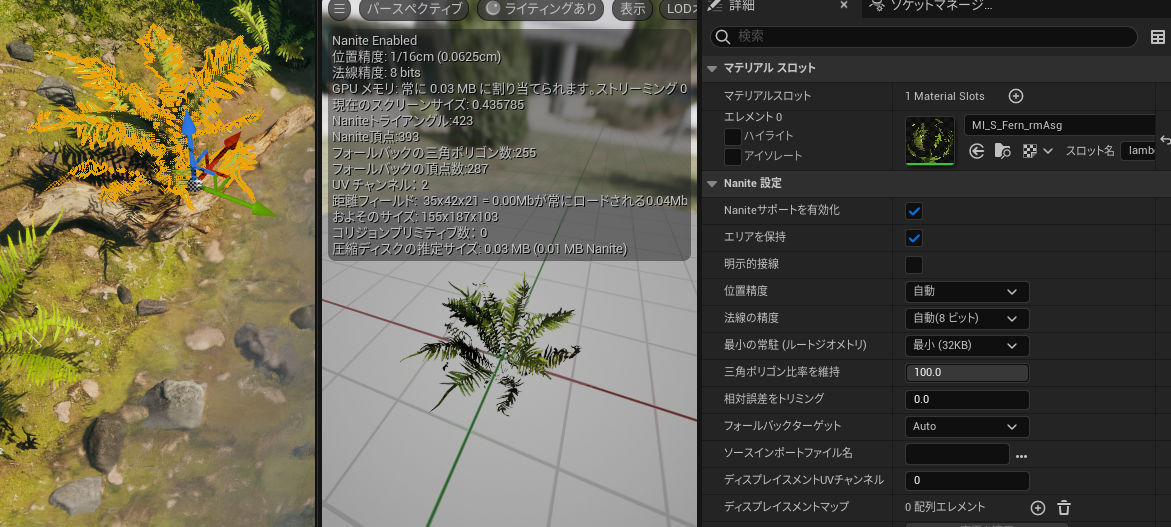Open details panel table view settings icon
The height and width of the screenshot is (527, 1171).
coord(1157,37)
